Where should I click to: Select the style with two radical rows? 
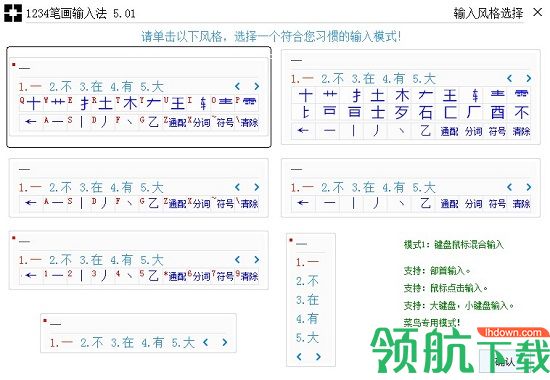(410, 97)
